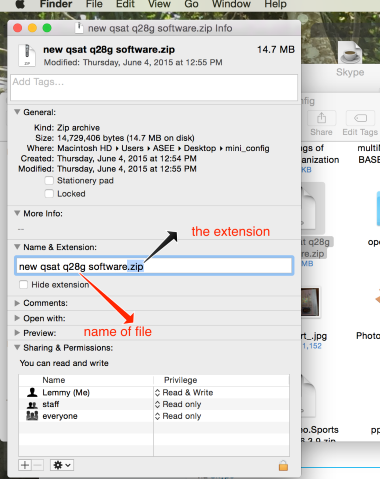This screenshot has height=479, width=380.
Task: Click the Add Tags field
Action: pyautogui.click(x=154, y=87)
